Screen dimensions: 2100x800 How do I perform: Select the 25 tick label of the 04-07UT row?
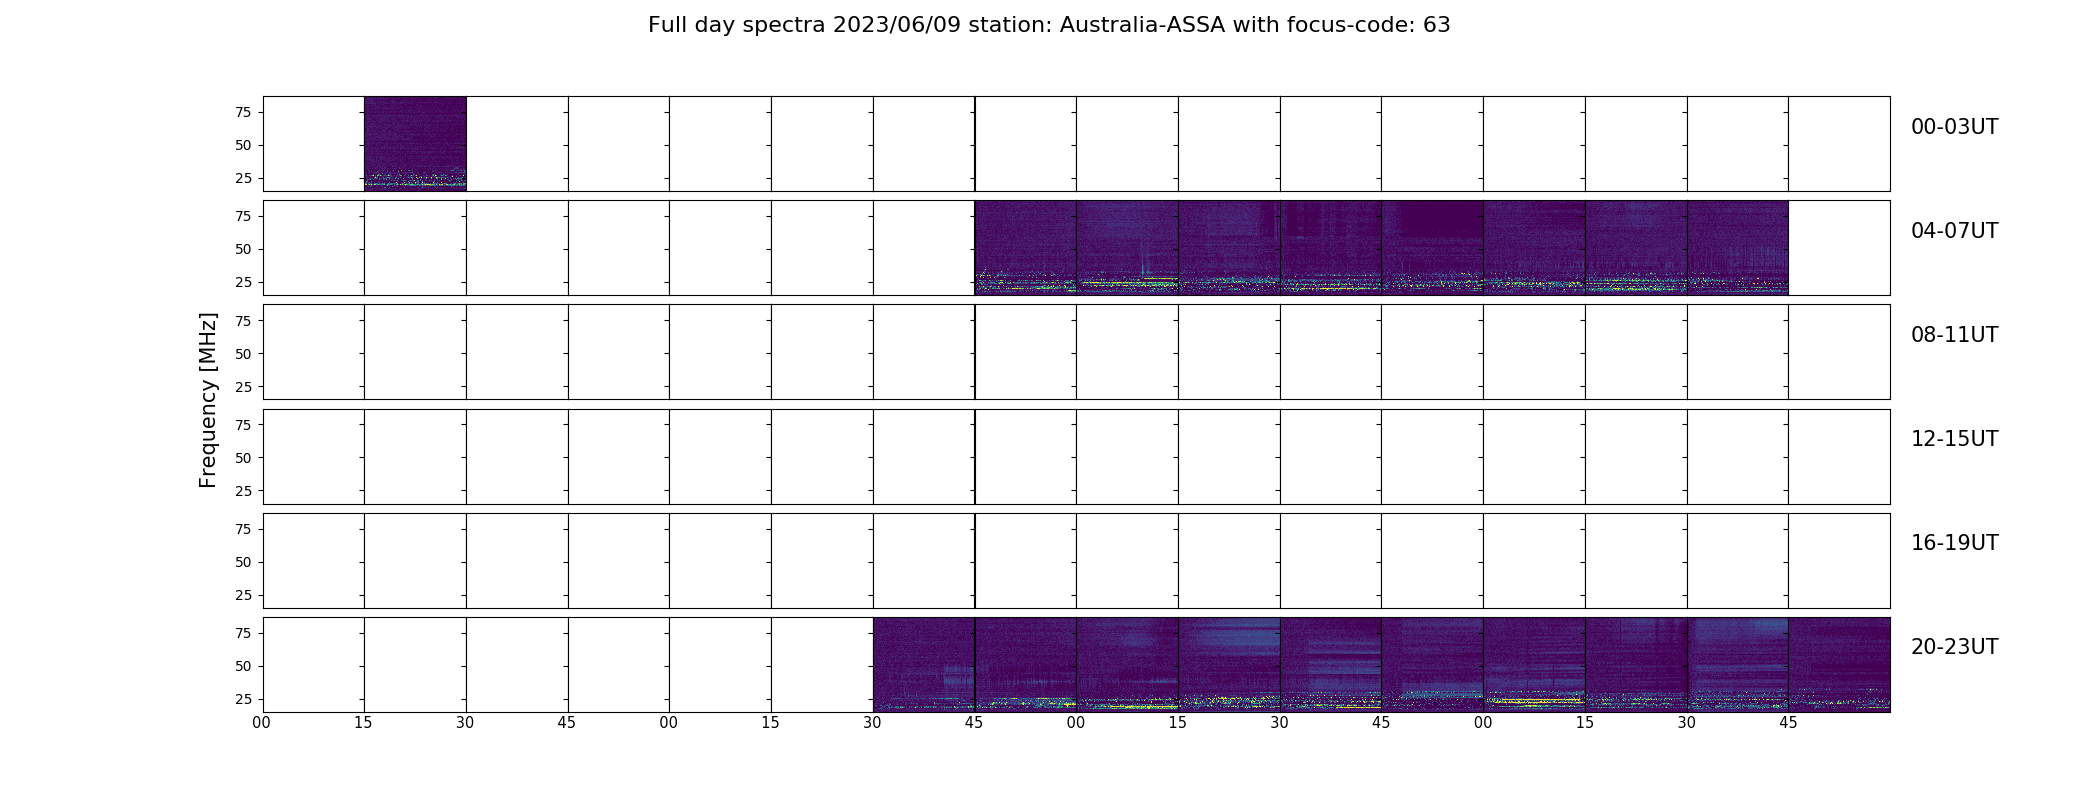(x=242, y=282)
